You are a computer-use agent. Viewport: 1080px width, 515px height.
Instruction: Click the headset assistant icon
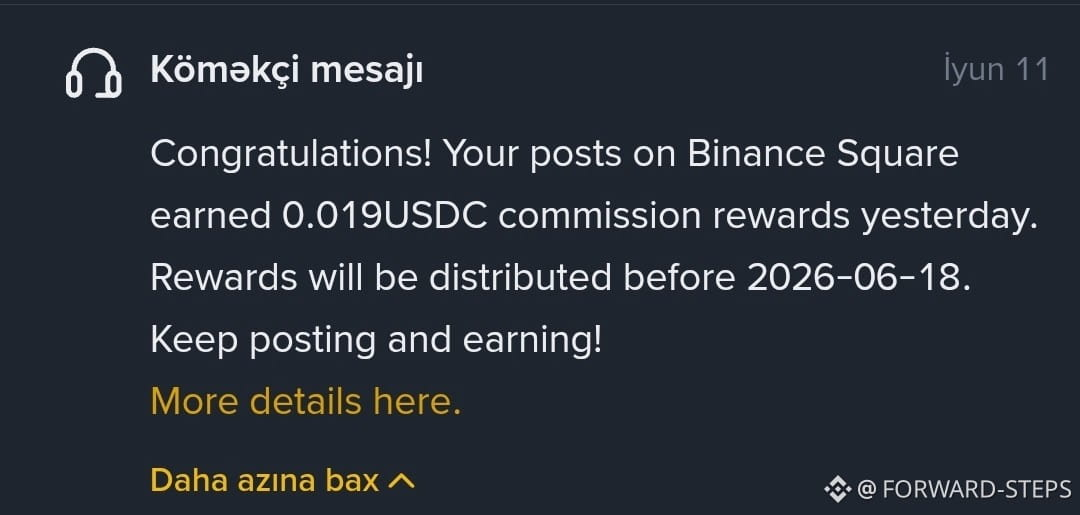pos(94,73)
